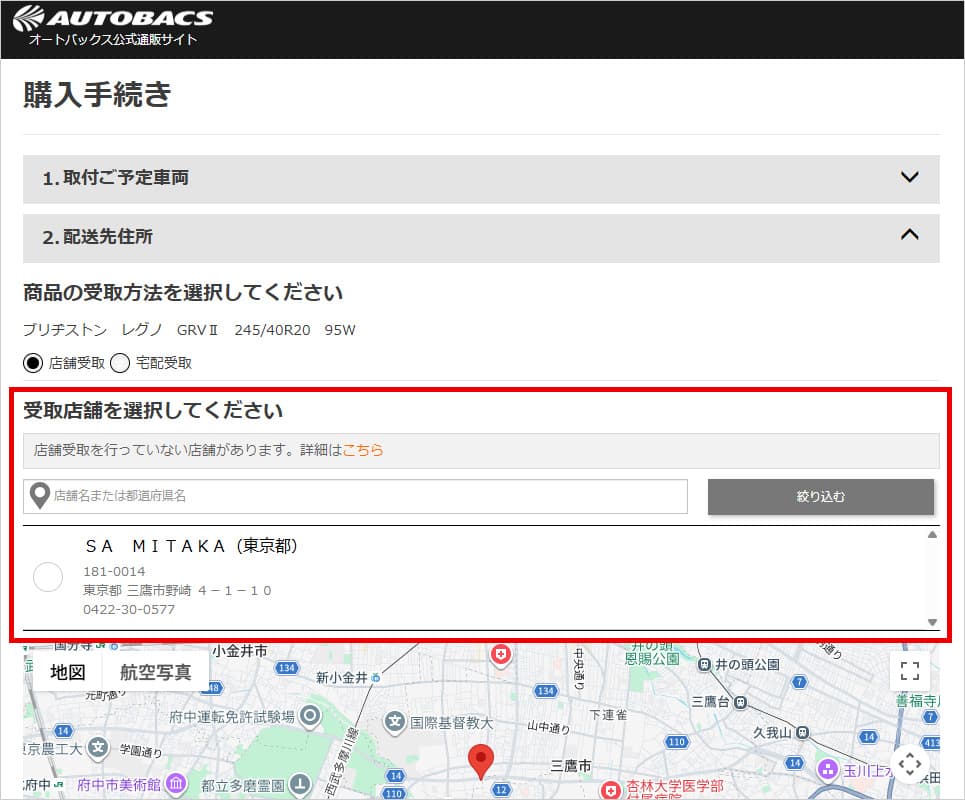Click the 三鷹市 label on map
The height and width of the screenshot is (800, 965).
571,766
